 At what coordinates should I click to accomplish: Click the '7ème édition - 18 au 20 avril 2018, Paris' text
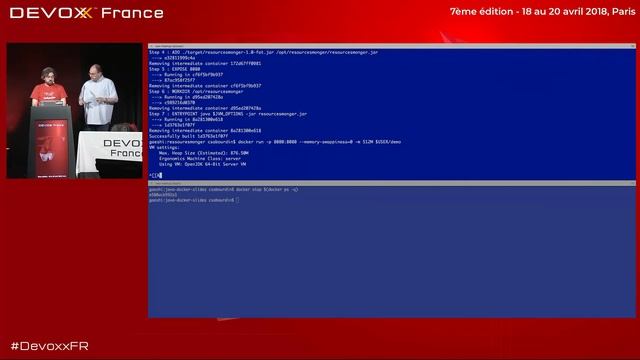pyautogui.click(x=542, y=11)
